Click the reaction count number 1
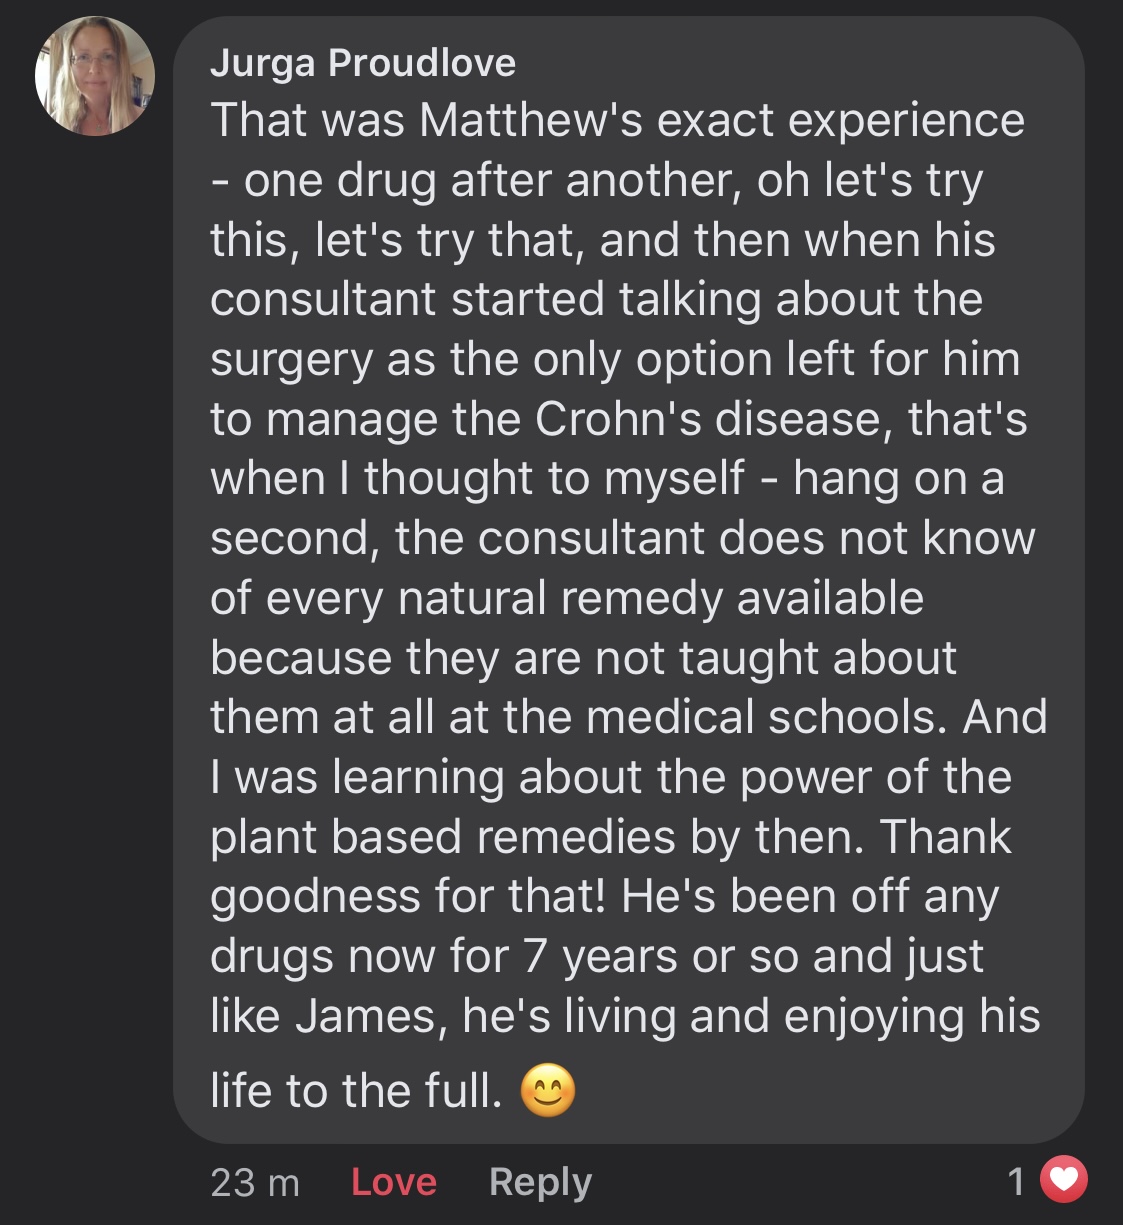The image size is (1123, 1225). click(x=1017, y=1182)
